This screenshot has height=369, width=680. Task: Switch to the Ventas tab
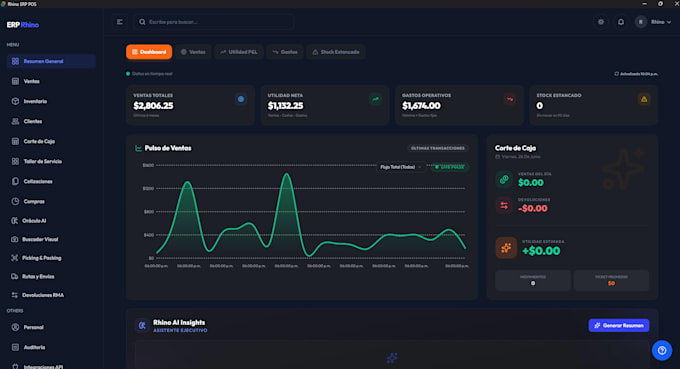pos(193,52)
